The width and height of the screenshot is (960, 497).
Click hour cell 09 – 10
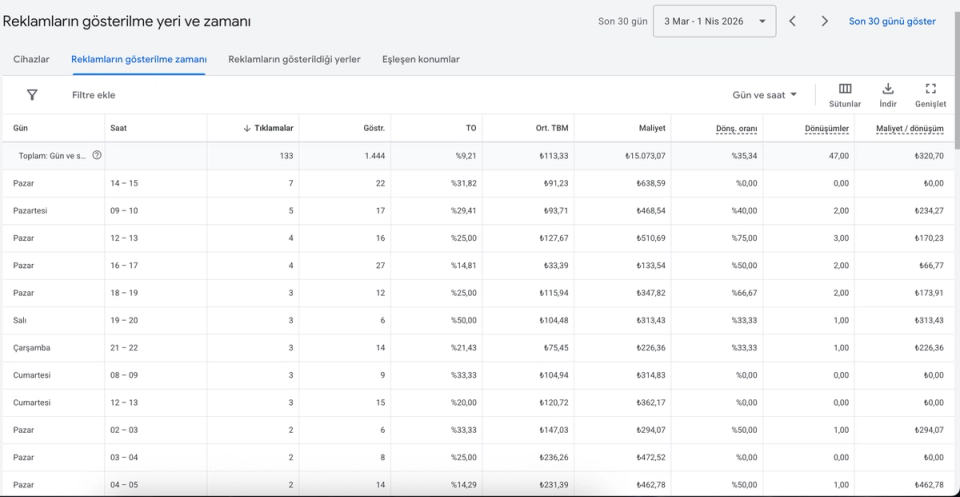(x=124, y=211)
